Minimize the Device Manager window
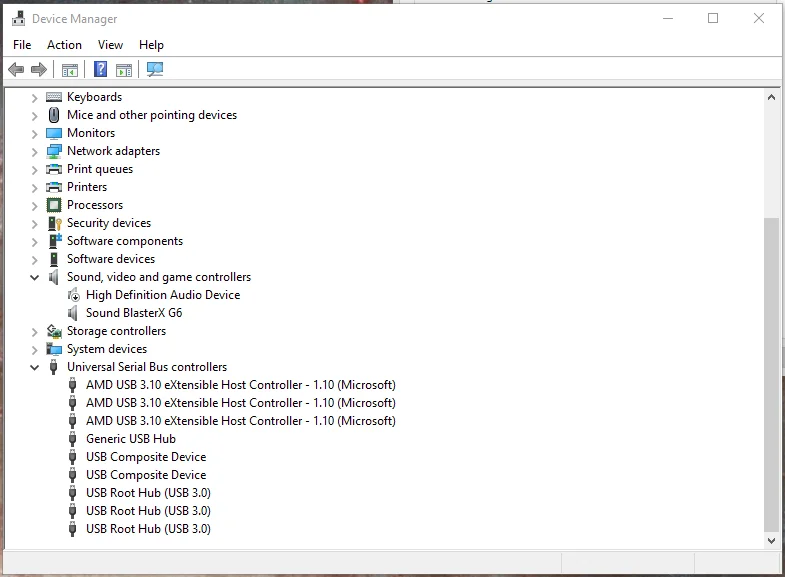The height and width of the screenshot is (577, 785). (668, 19)
